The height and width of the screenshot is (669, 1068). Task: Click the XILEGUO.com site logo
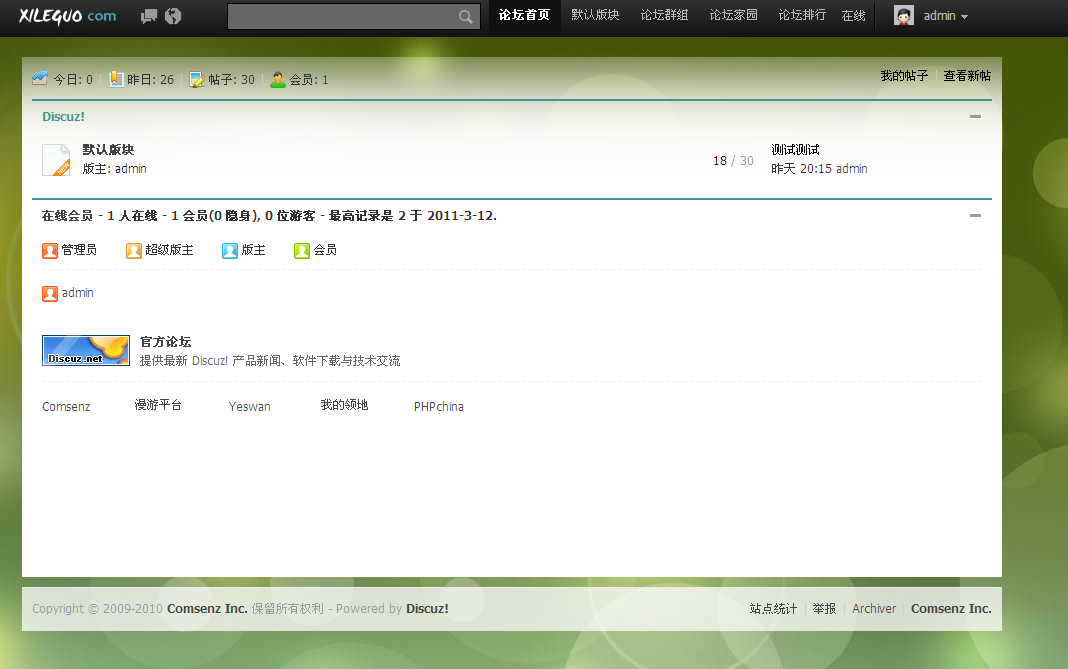tap(67, 16)
